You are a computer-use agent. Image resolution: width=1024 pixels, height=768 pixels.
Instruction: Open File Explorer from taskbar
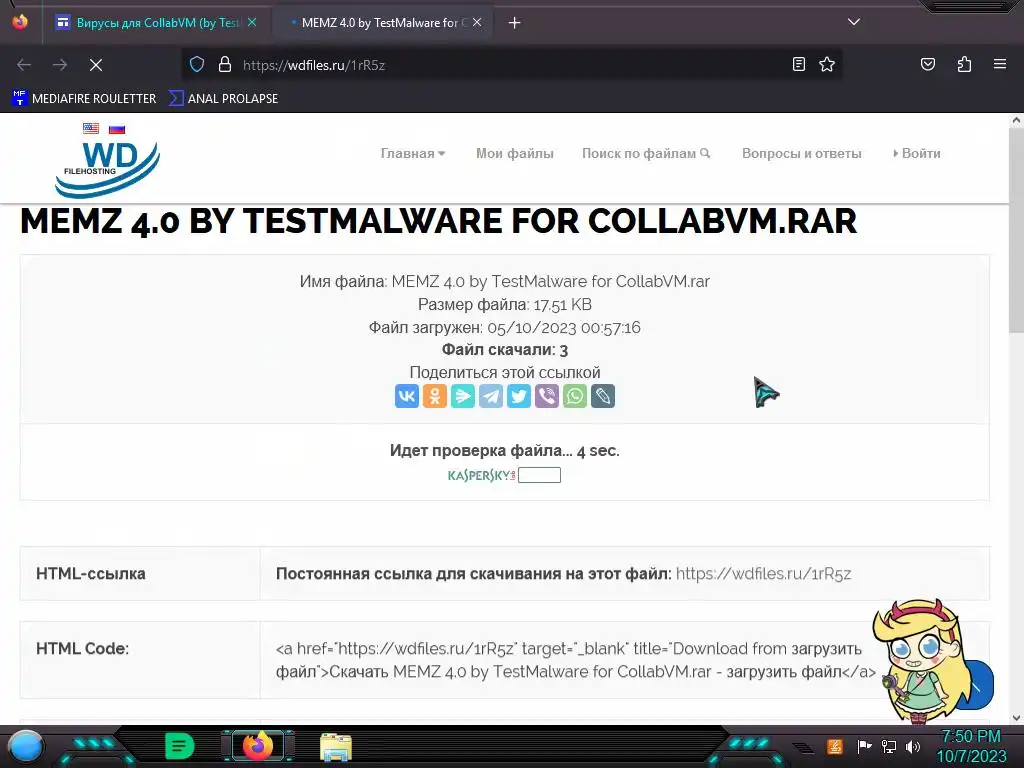pos(336,747)
